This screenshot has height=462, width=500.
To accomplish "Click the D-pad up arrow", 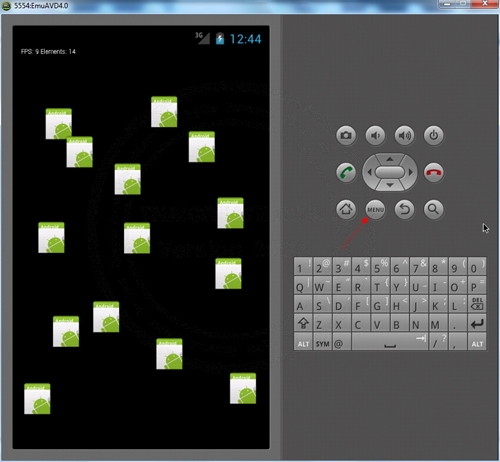I will (x=390, y=159).
